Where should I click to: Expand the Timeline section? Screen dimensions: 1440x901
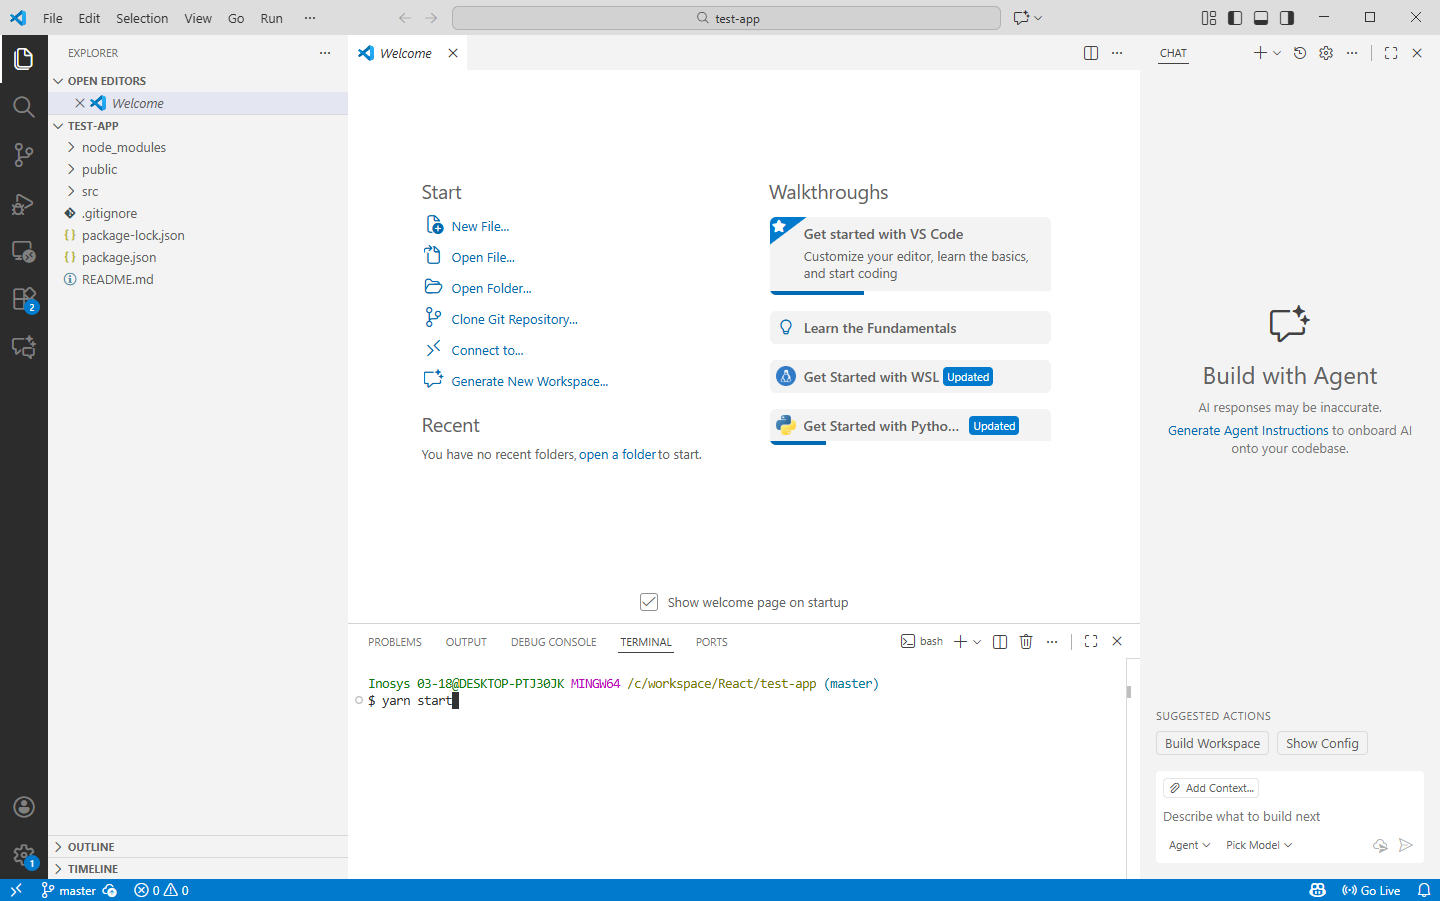(198, 869)
